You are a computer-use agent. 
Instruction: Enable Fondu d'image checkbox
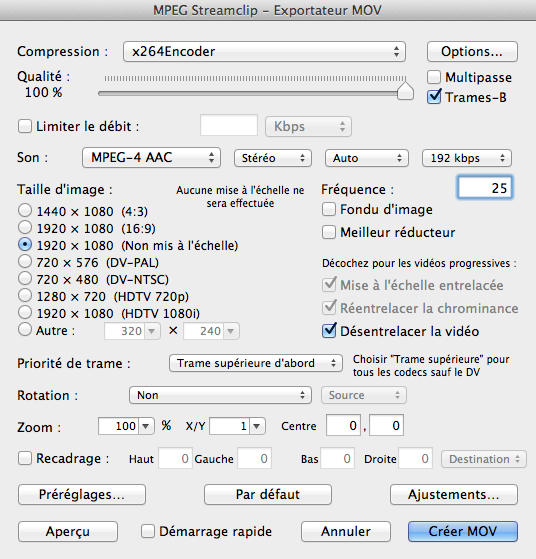pyautogui.click(x=328, y=209)
